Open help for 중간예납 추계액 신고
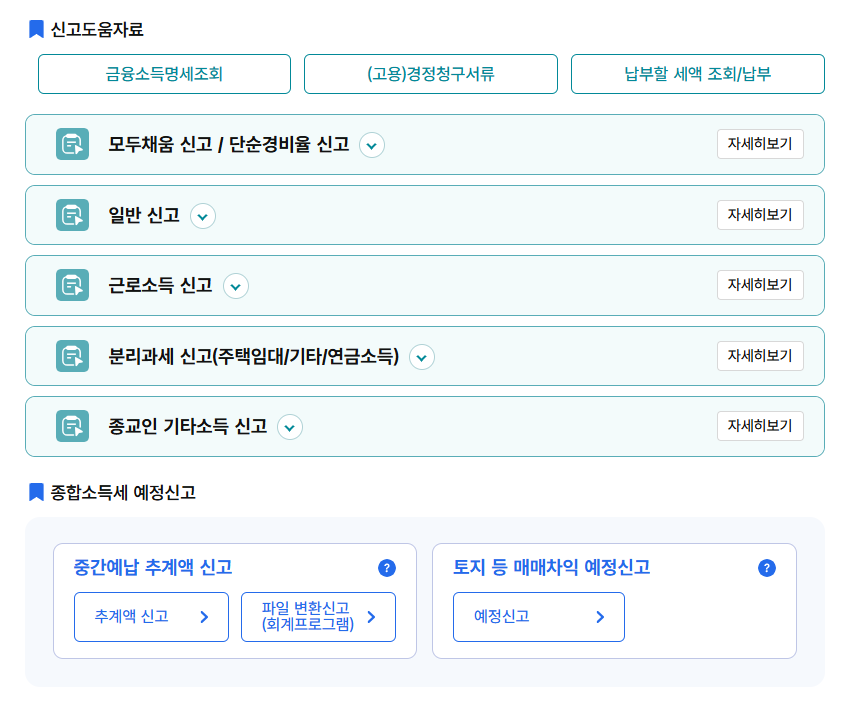851x703 pixels. click(x=388, y=567)
